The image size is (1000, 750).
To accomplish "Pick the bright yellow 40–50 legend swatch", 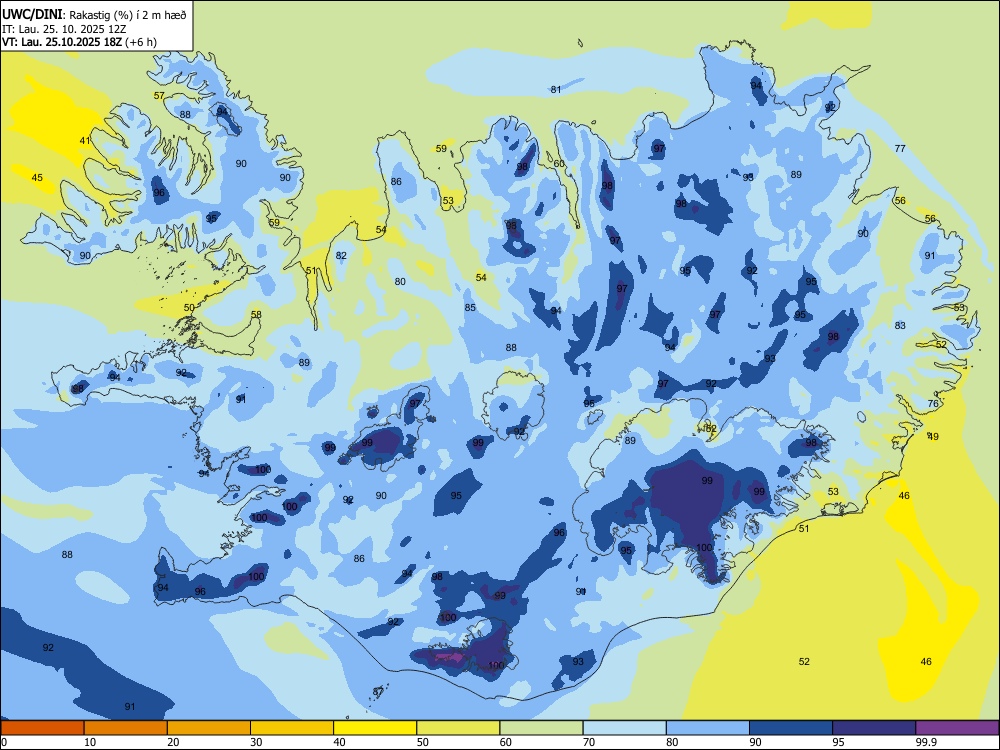I will pos(375,728).
